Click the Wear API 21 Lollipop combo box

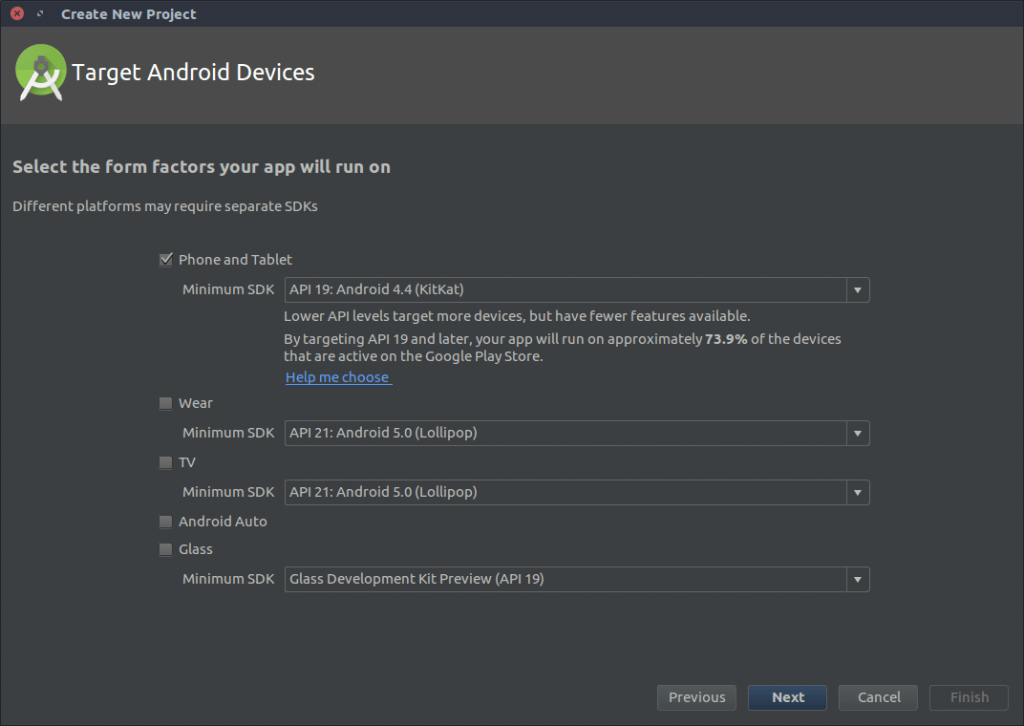pos(577,434)
